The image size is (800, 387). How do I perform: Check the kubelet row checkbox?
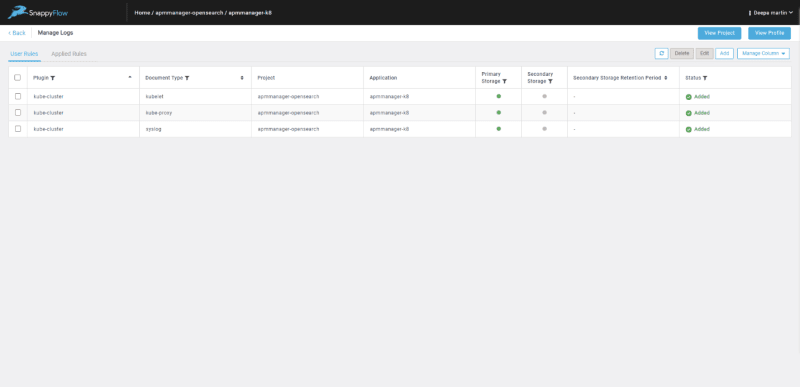(18, 96)
